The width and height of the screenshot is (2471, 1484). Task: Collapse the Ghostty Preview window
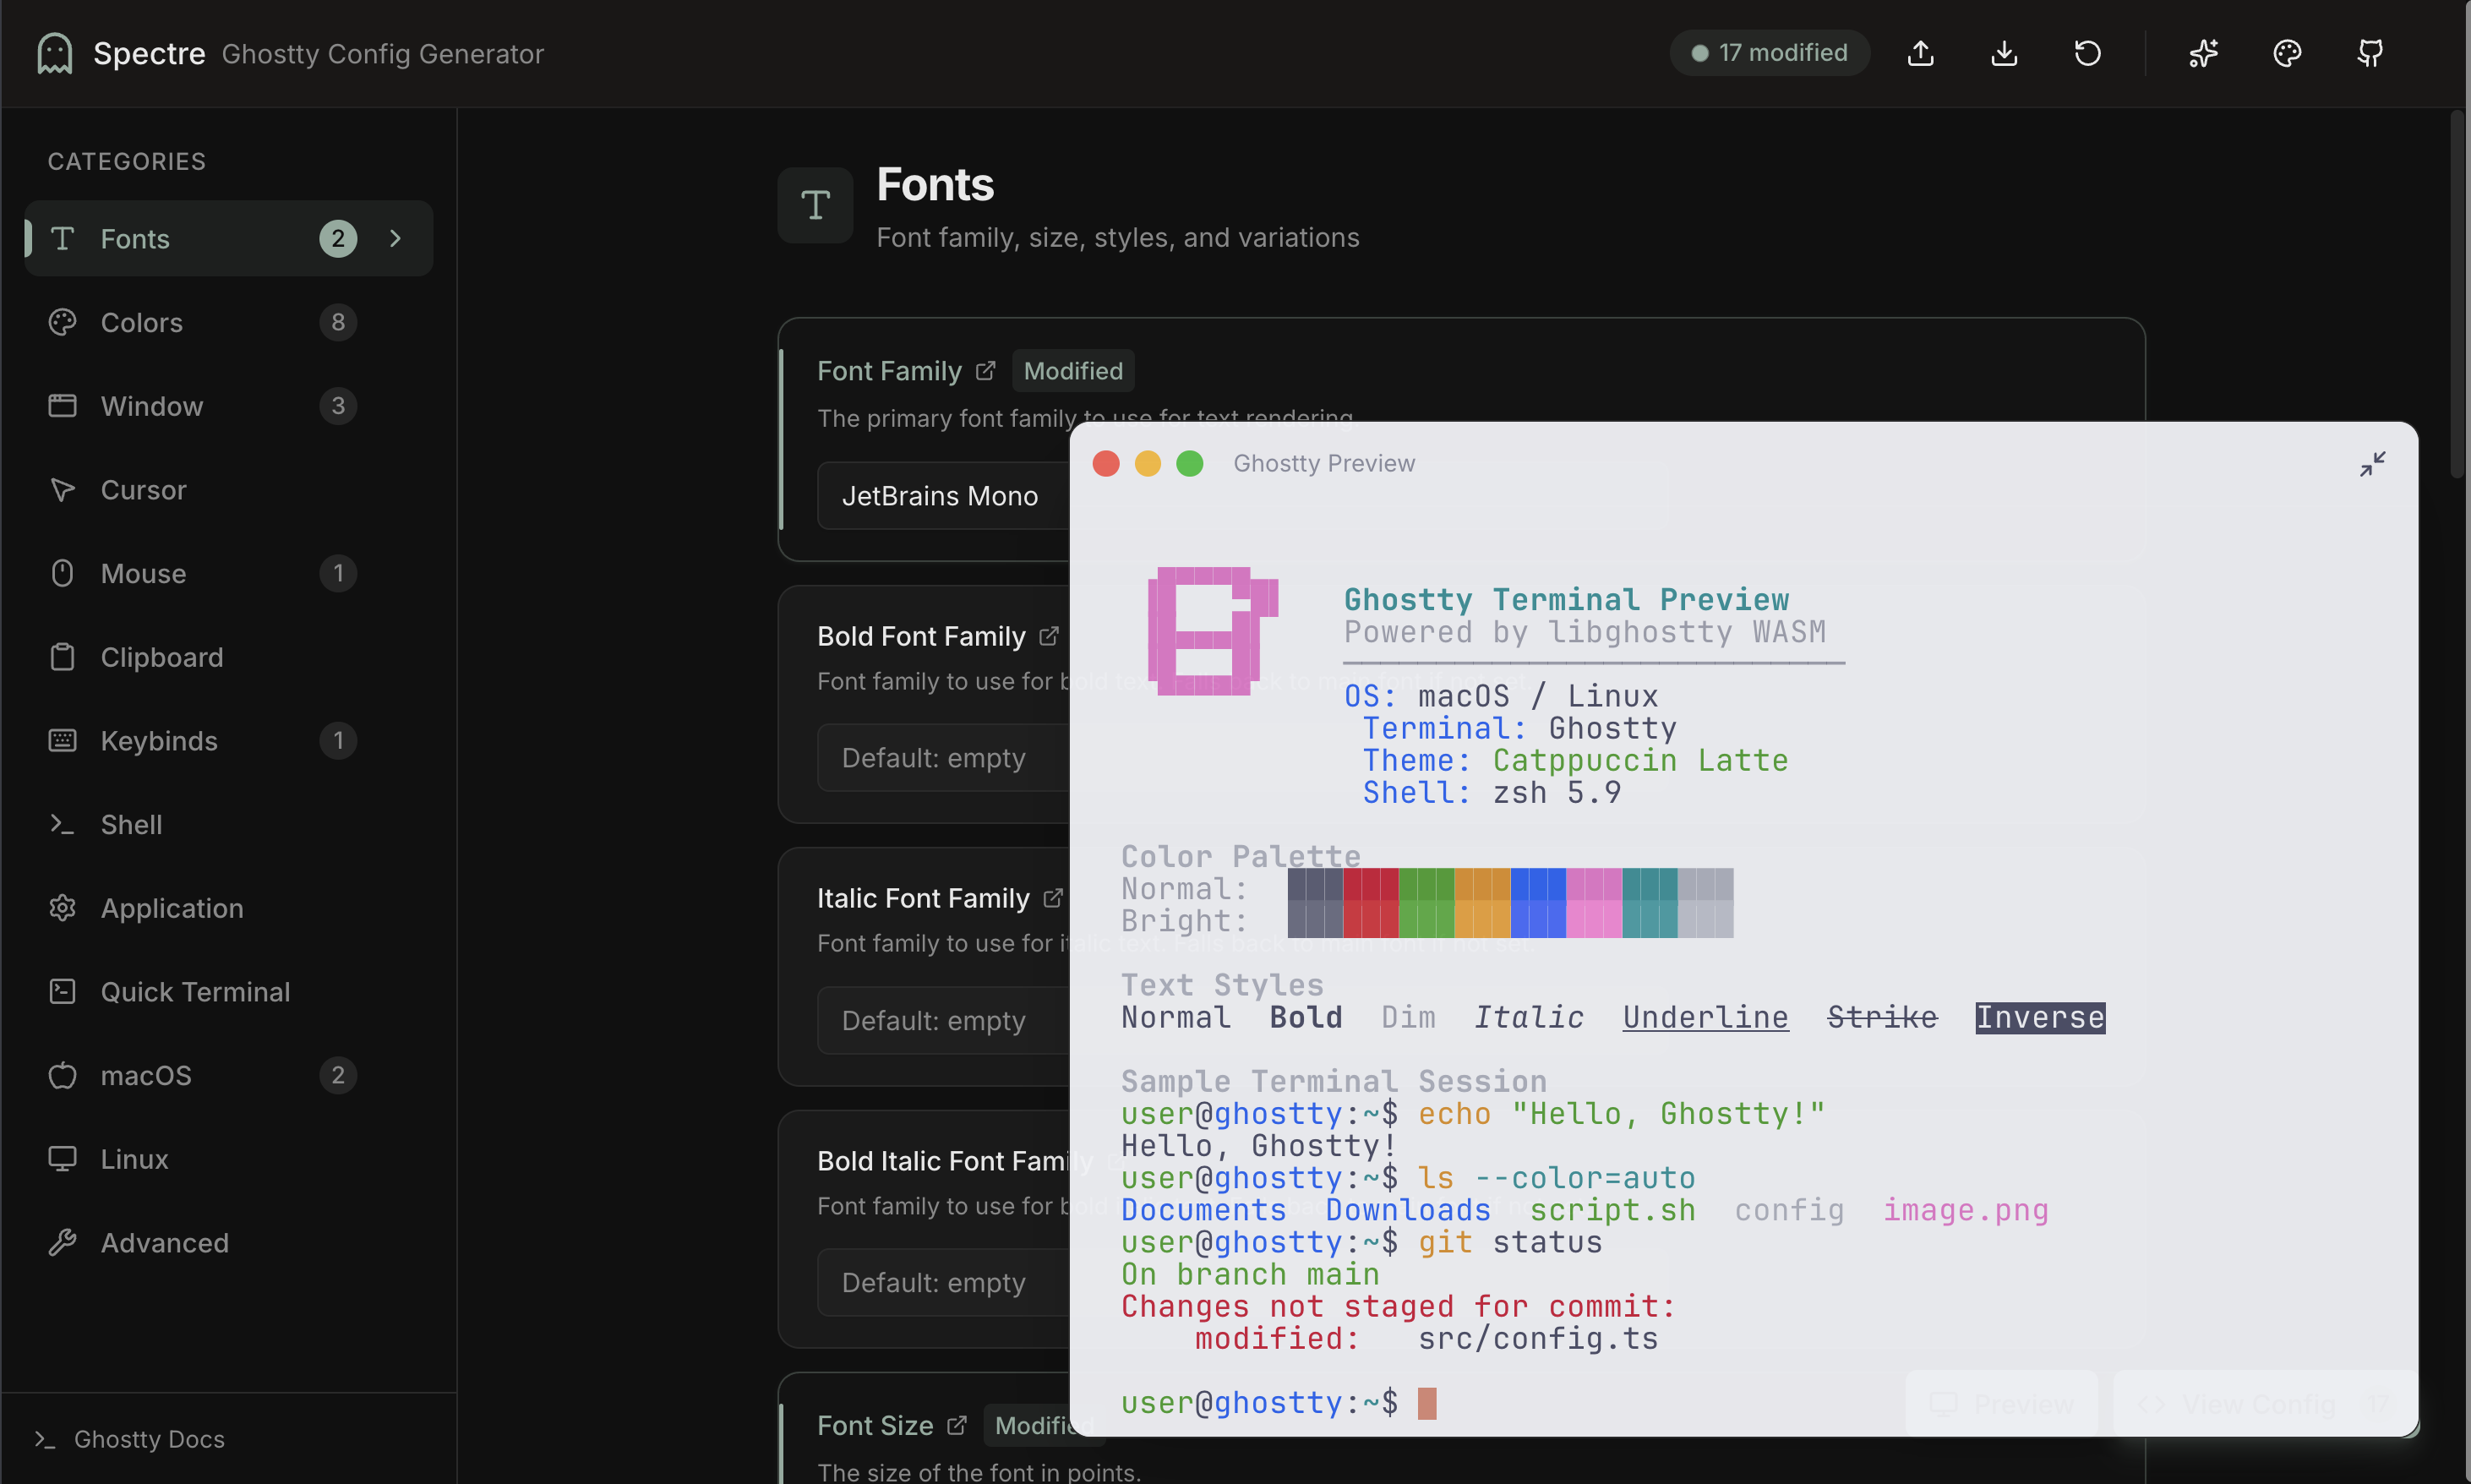pos(2372,464)
